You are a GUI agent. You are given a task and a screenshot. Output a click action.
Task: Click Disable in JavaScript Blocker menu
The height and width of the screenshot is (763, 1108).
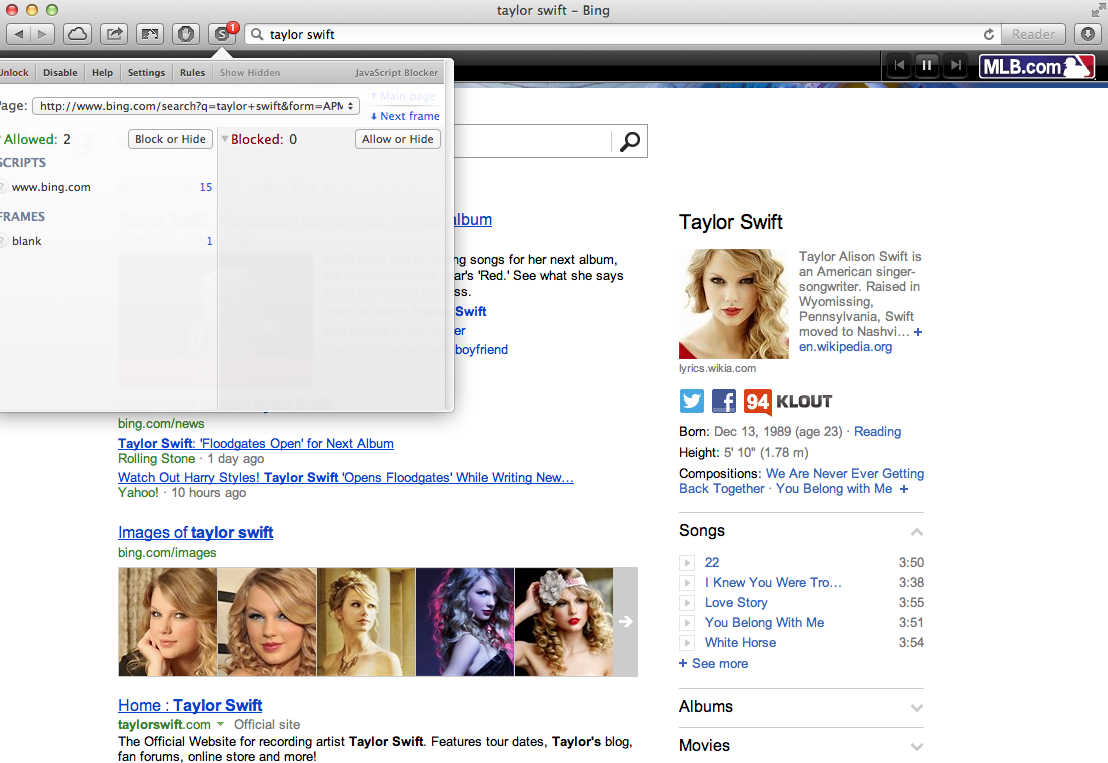click(60, 72)
